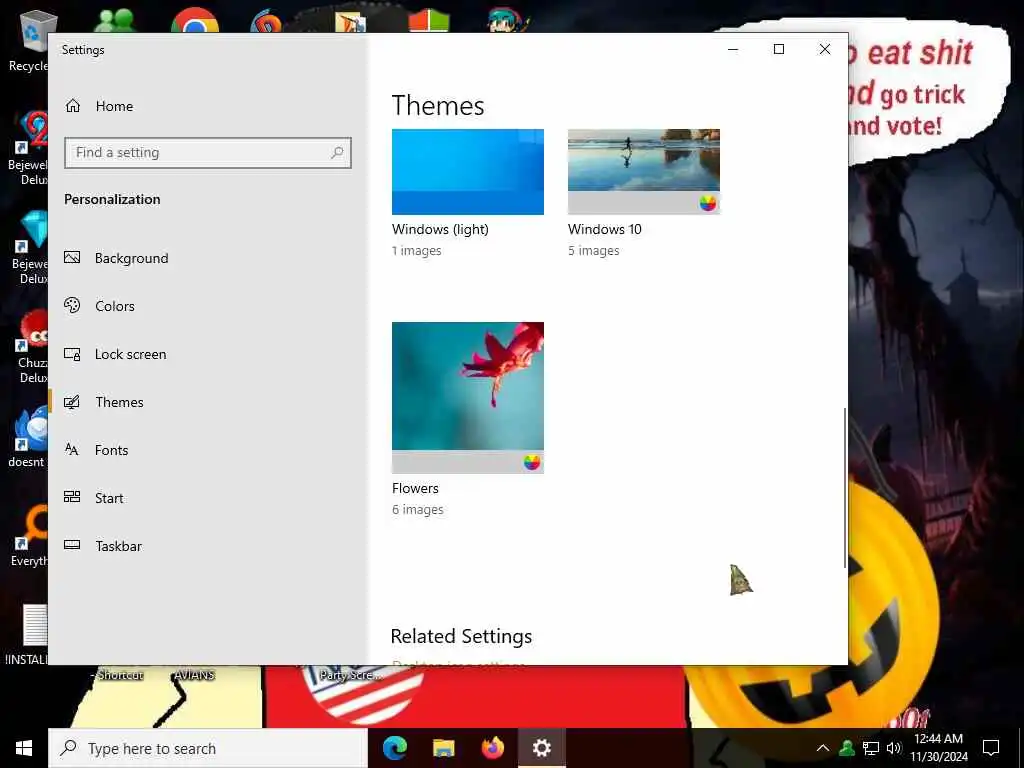The height and width of the screenshot is (768, 1024).
Task: Click the Related Settings heading
Action: (x=461, y=636)
